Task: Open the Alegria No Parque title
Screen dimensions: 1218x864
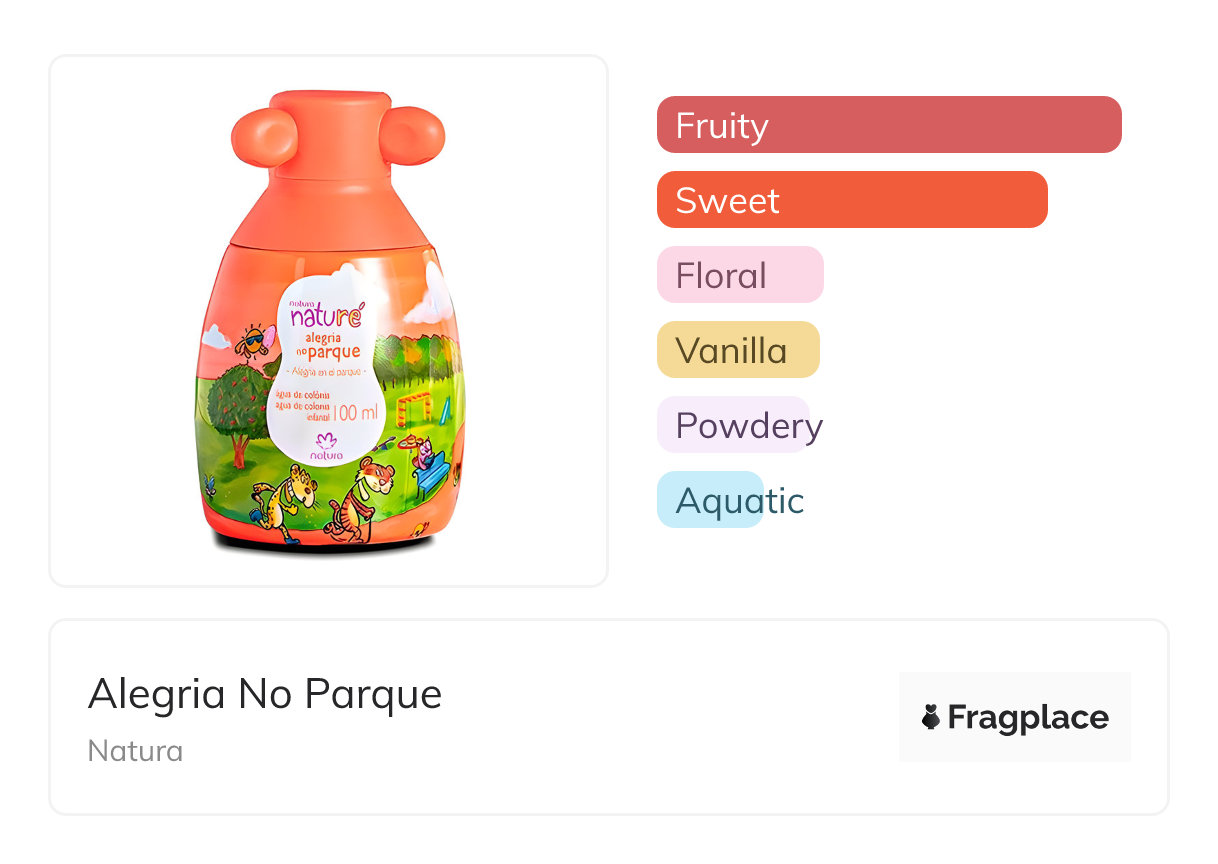Action: pos(265,693)
